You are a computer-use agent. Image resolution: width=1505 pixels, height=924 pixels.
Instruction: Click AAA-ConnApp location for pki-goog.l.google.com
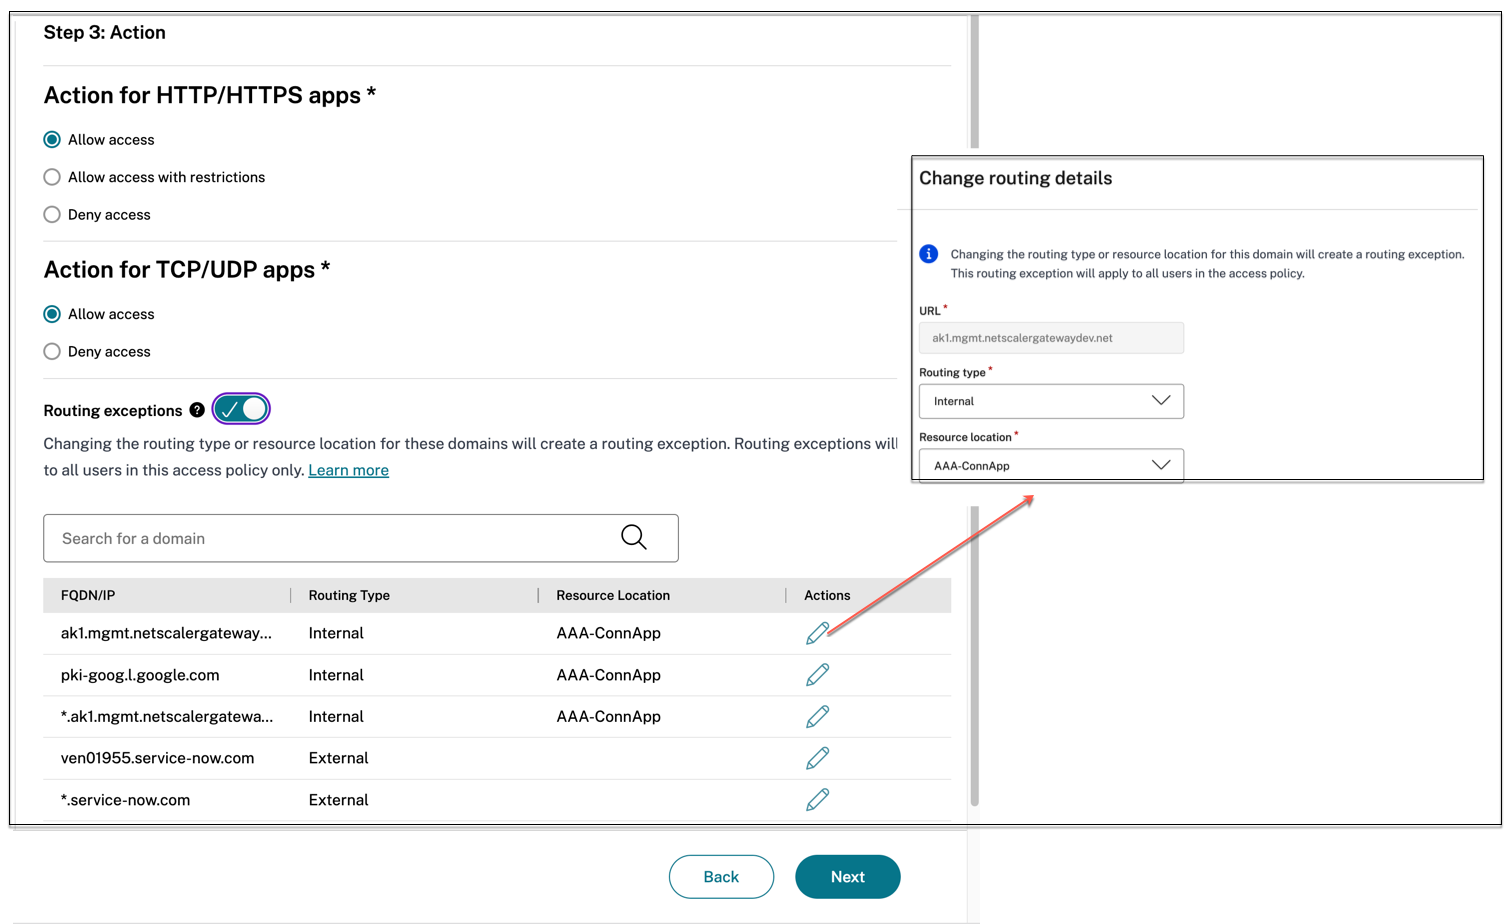[608, 675]
